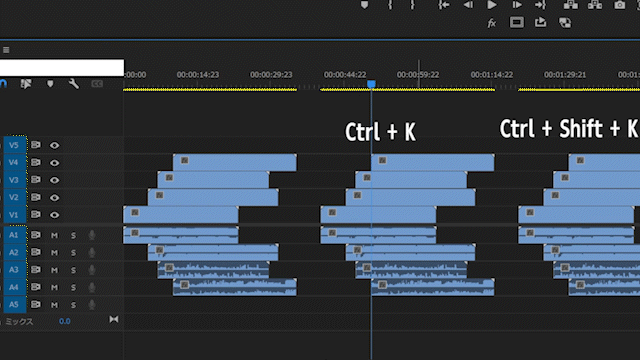Toggle global FX mute
Viewport: 640px width, 360px height.
[x=492, y=23]
